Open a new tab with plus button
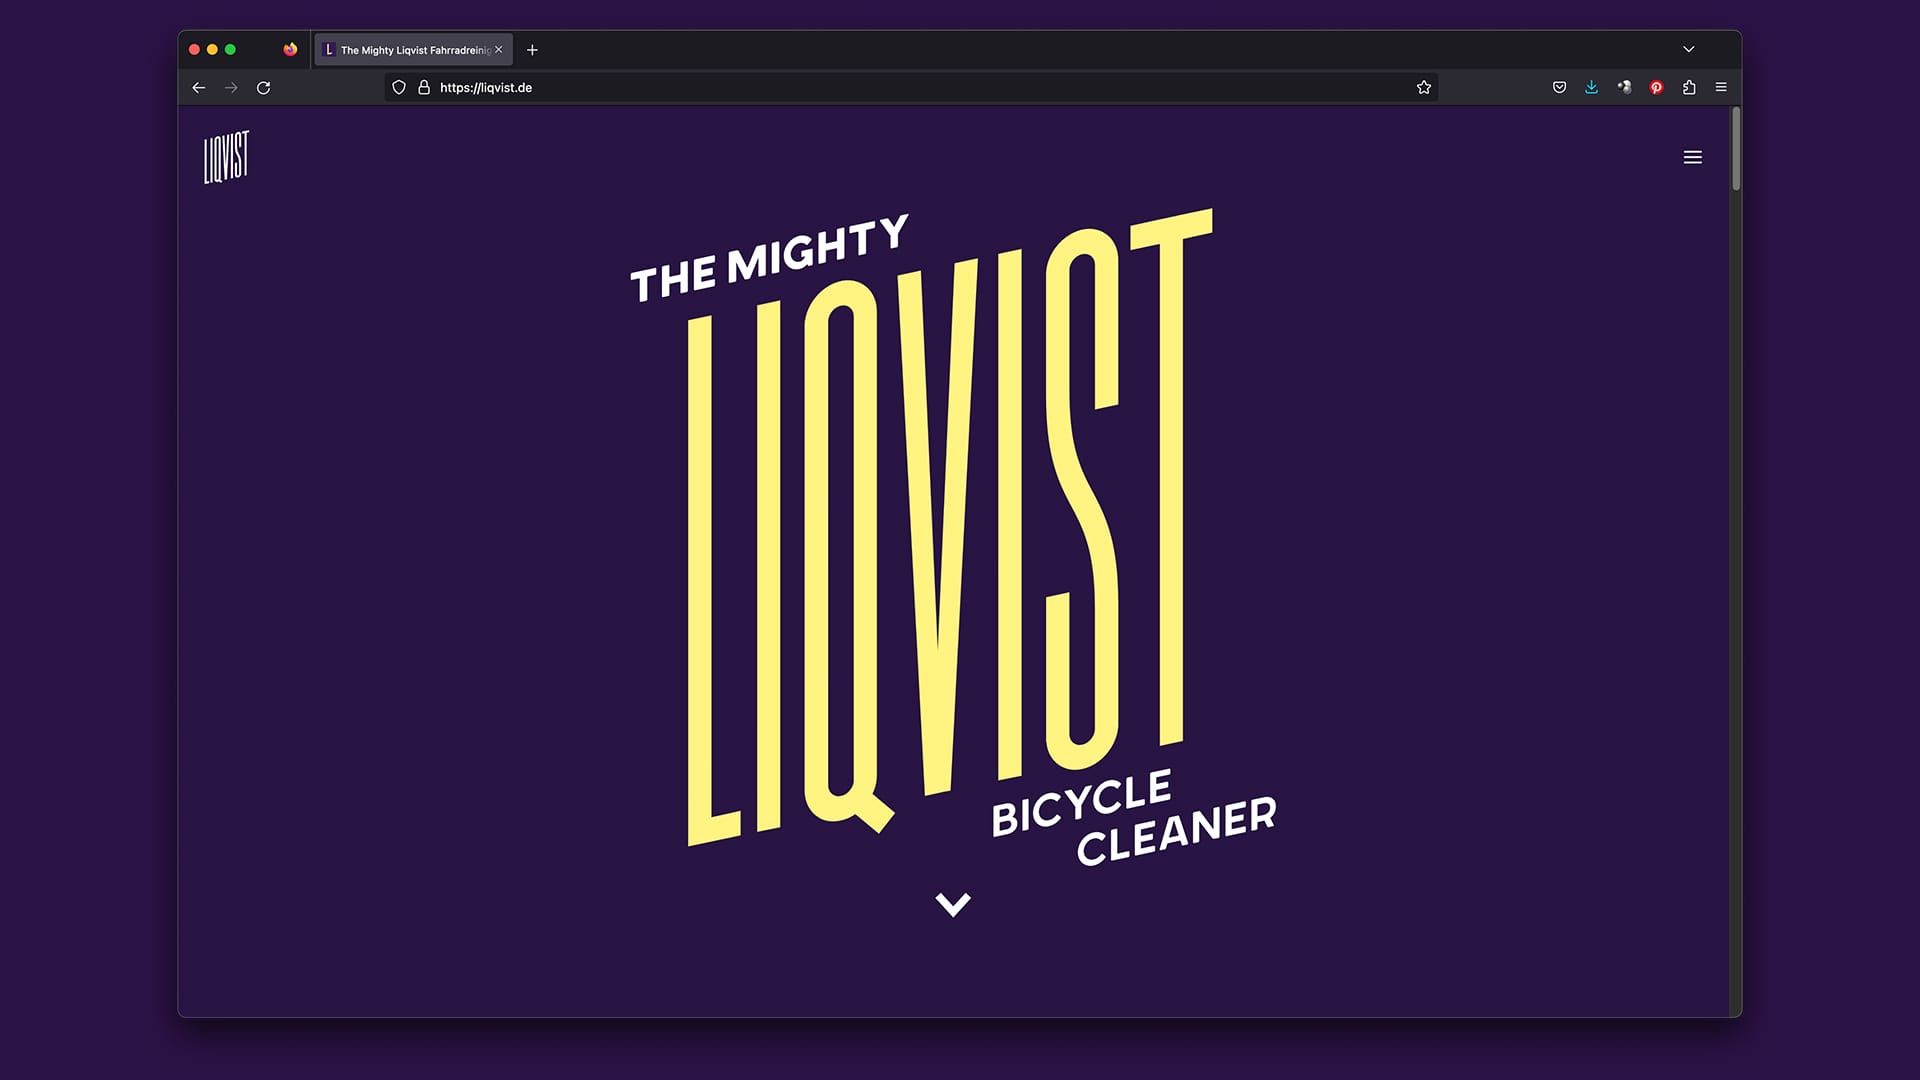Image resolution: width=1920 pixels, height=1080 pixels. (532, 50)
